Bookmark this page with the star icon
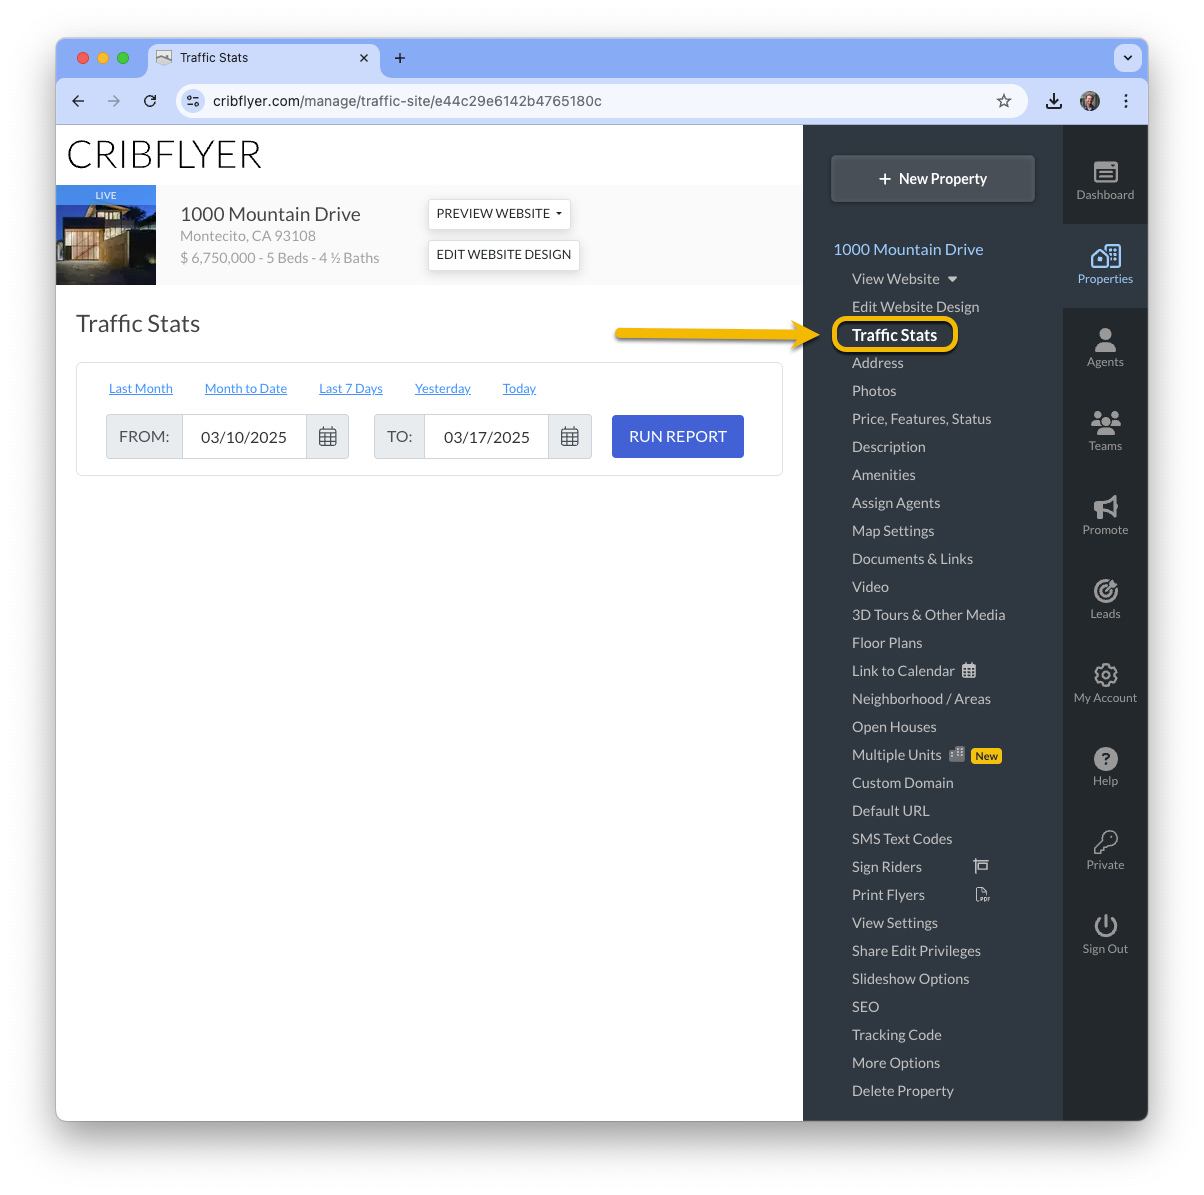The width and height of the screenshot is (1204, 1195). [x=1004, y=101]
